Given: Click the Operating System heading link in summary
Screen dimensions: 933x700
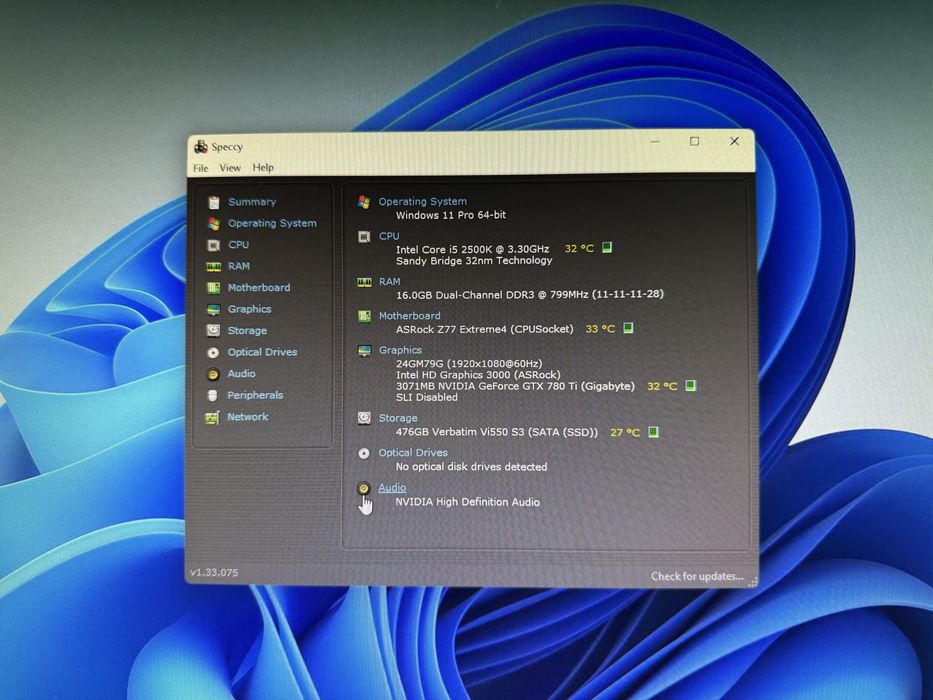Looking at the screenshot, I should click(x=422, y=201).
